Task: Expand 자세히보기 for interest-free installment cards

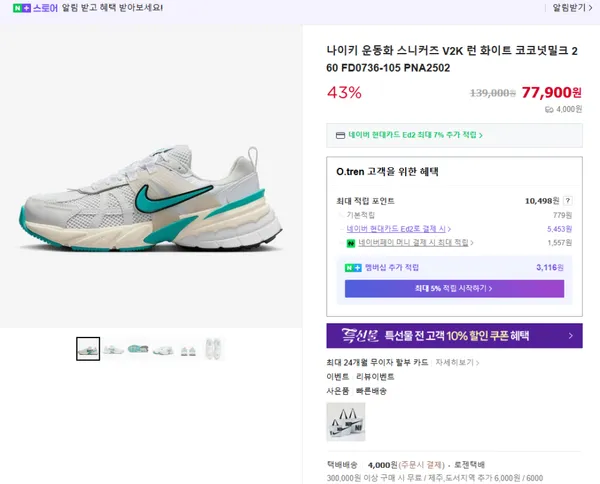Action: 457,361
